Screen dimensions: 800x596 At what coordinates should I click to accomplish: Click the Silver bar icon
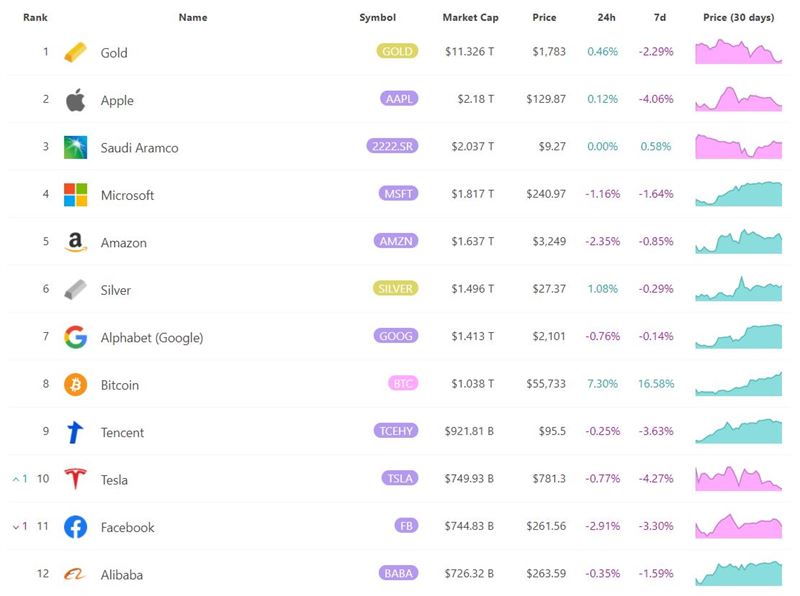click(76, 289)
